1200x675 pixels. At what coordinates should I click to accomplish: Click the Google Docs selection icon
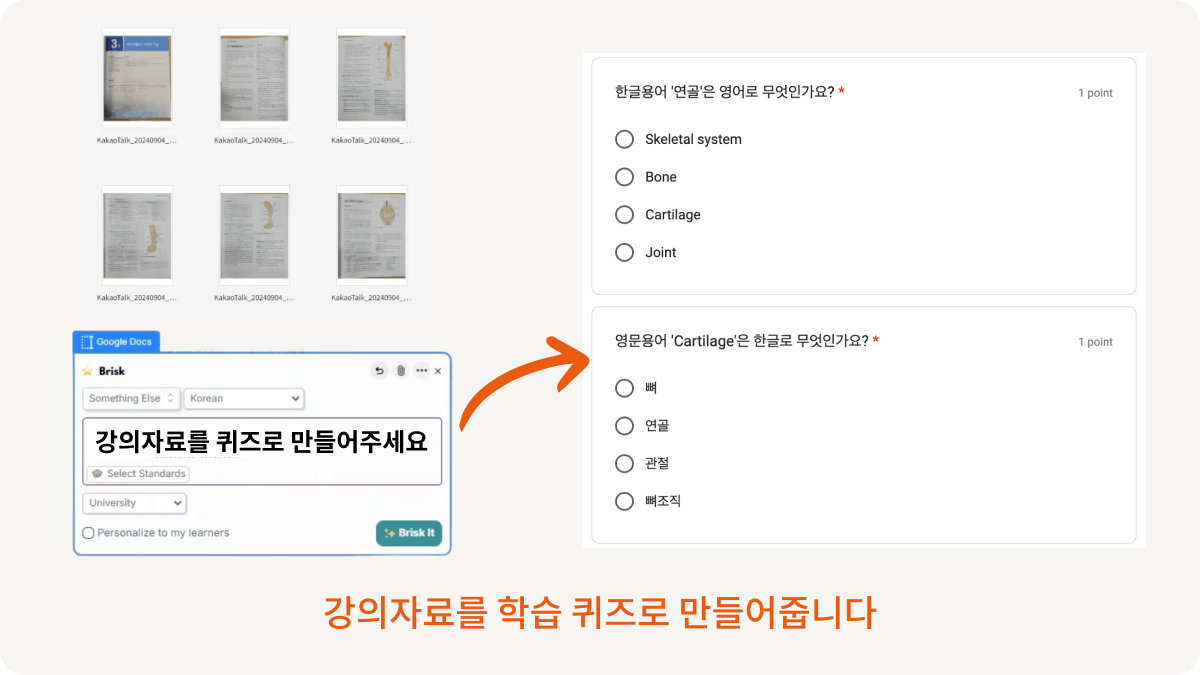[87, 342]
